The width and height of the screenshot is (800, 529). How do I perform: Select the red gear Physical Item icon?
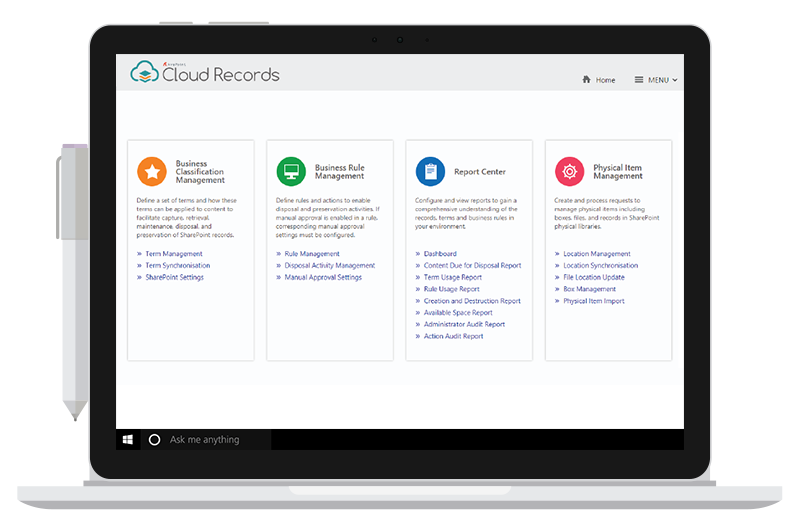click(569, 171)
